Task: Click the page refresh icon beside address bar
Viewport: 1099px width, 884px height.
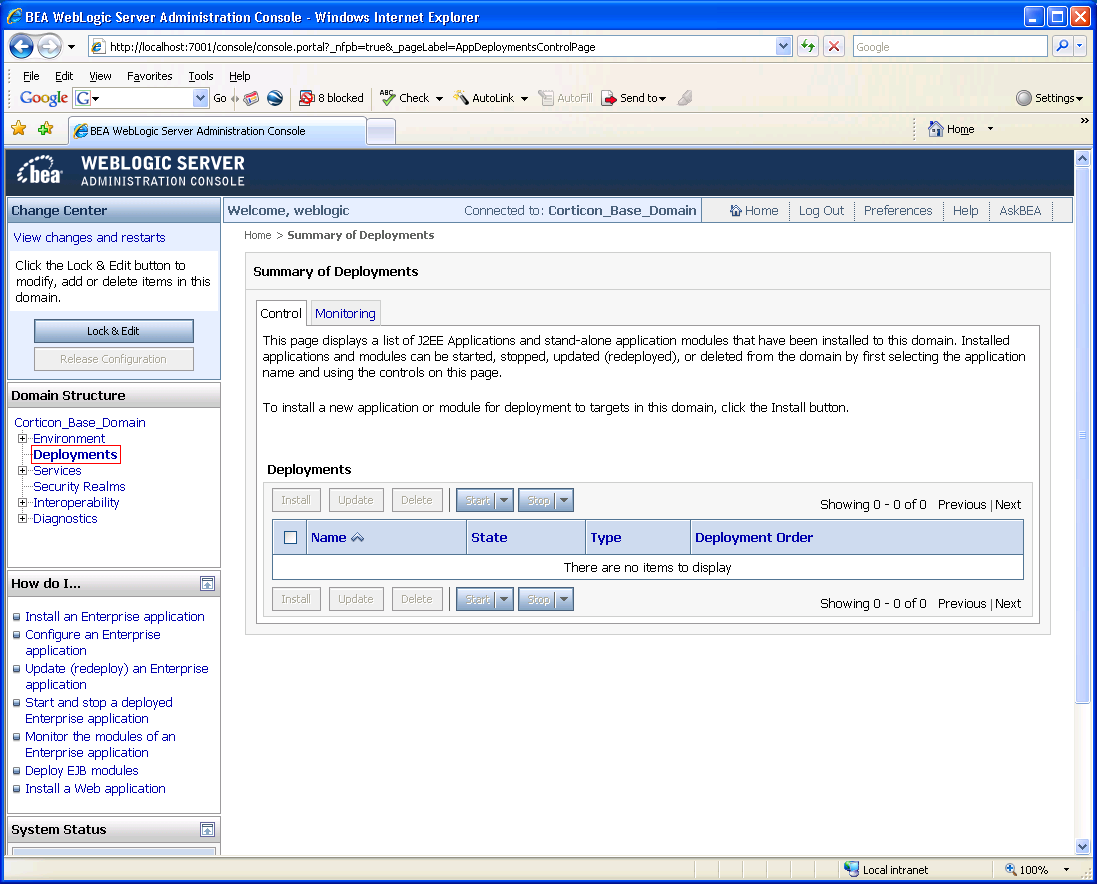Action: click(x=808, y=46)
